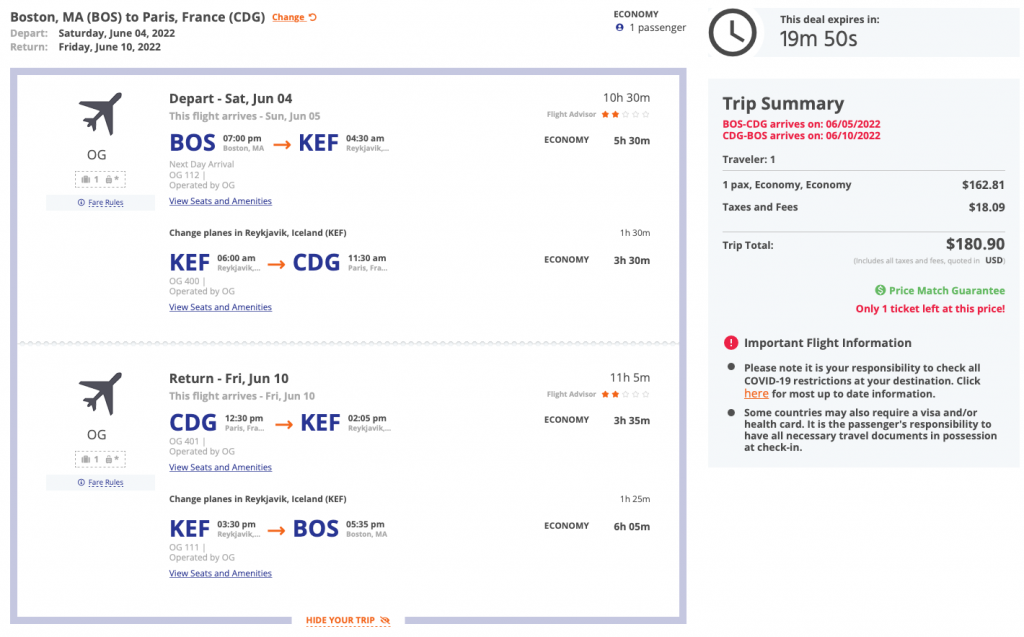
Task: View Seats and Amenities for flight OG 401
Action: 220,467
